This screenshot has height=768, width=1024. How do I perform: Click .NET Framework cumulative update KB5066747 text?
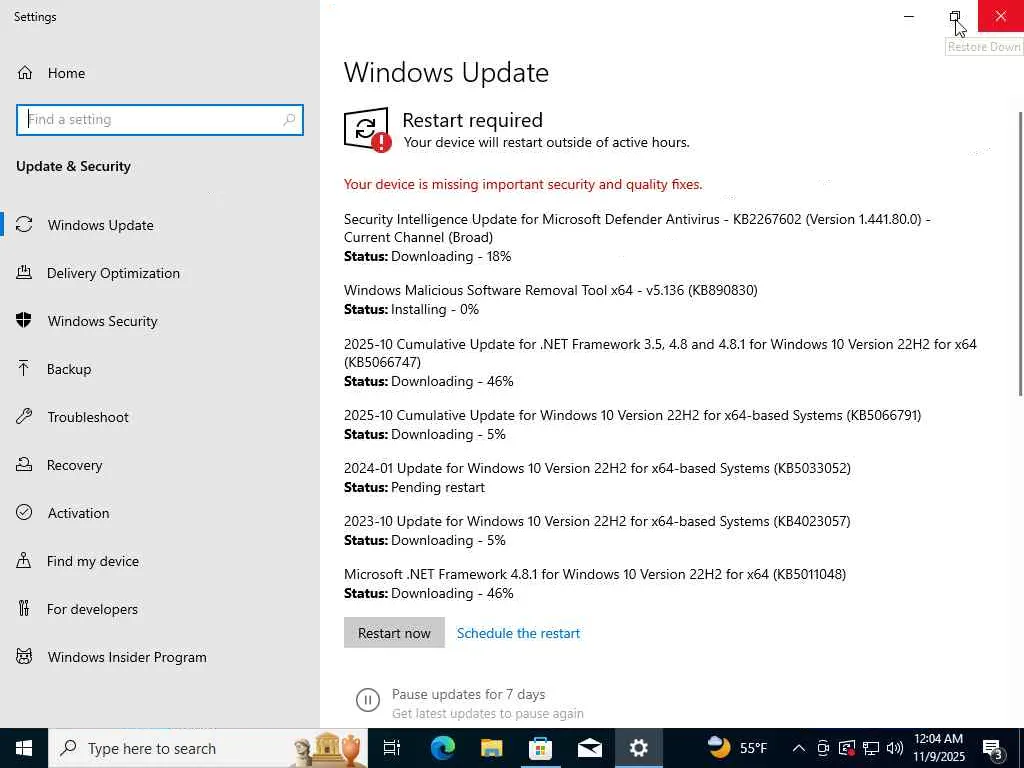[x=660, y=353]
